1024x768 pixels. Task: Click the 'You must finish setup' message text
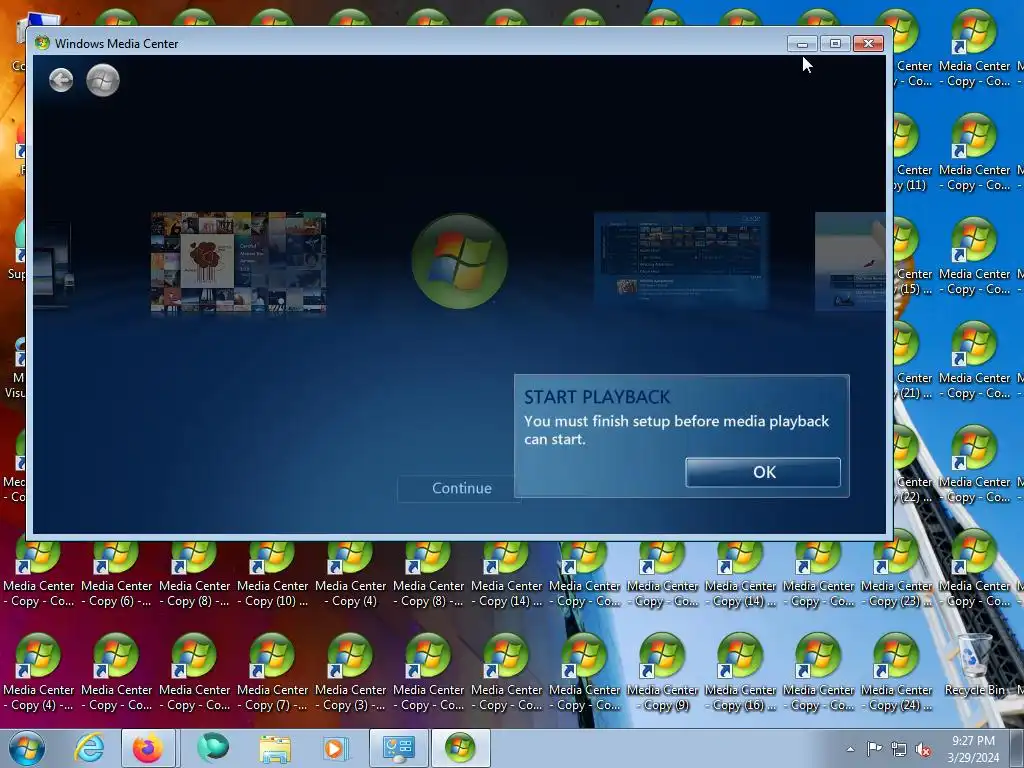pos(676,430)
